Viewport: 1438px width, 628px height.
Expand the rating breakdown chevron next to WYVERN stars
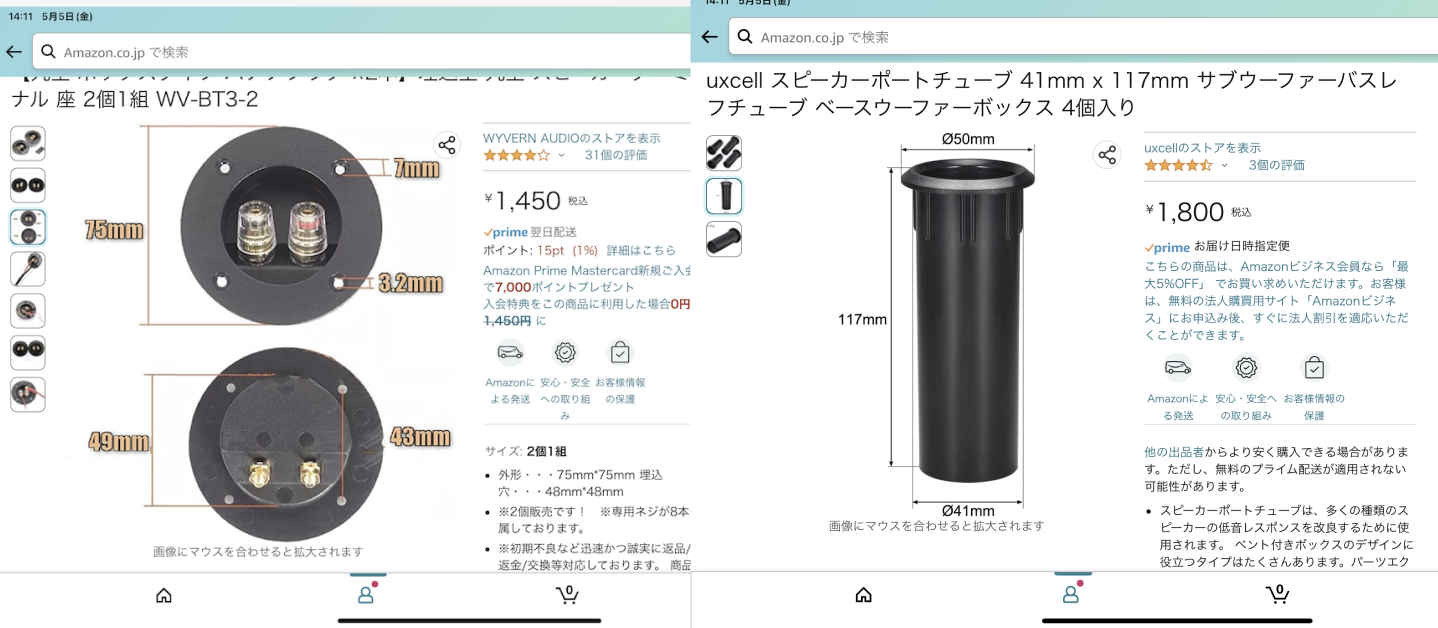point(561,155)
